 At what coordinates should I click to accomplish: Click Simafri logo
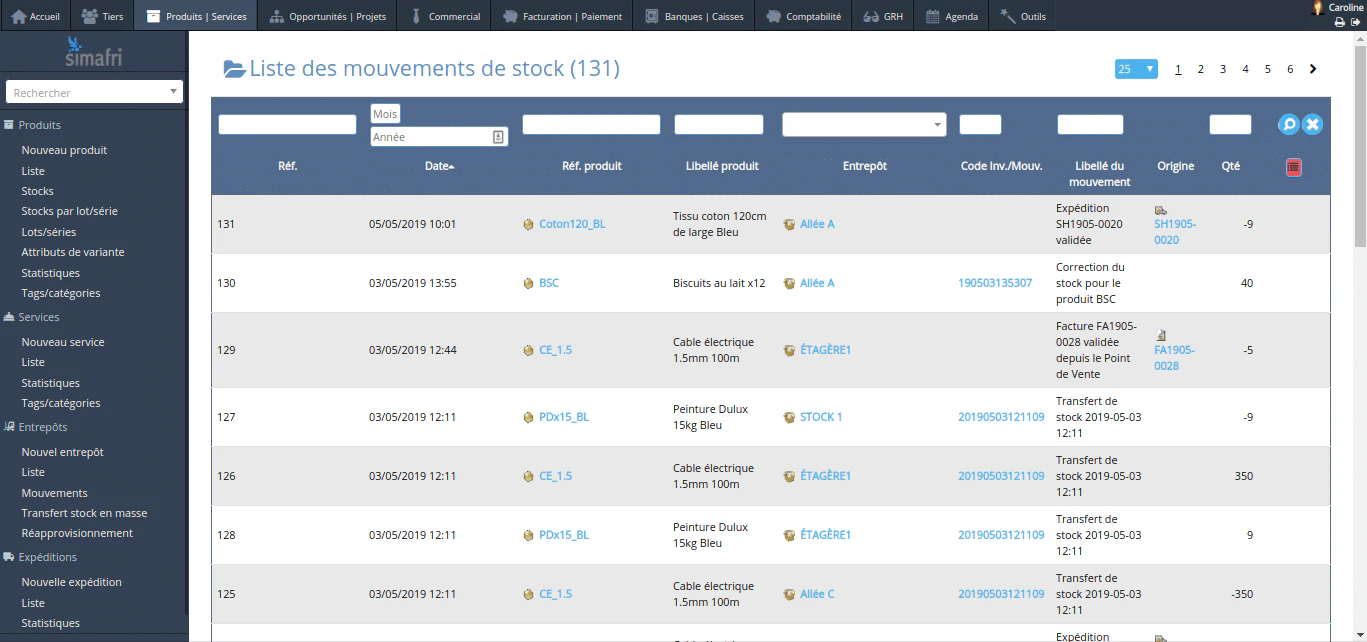pyautogui.click(x=94, y=52)
